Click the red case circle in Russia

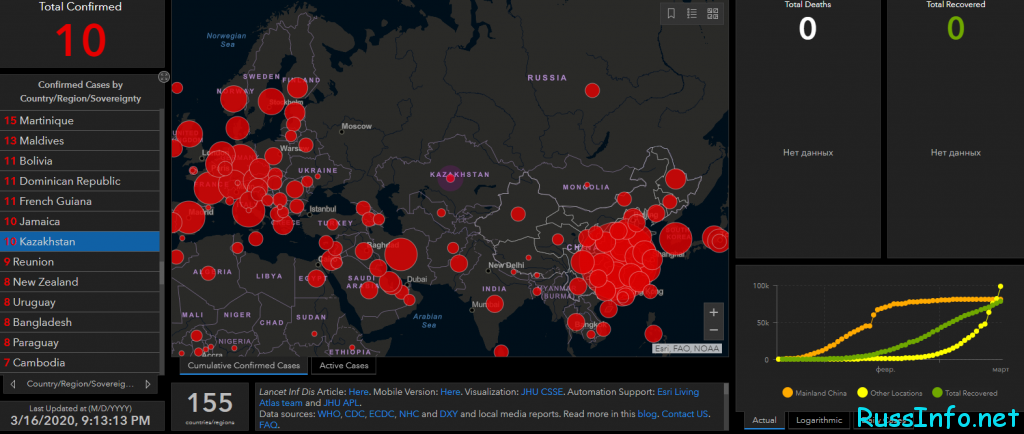tap(592, 90)
